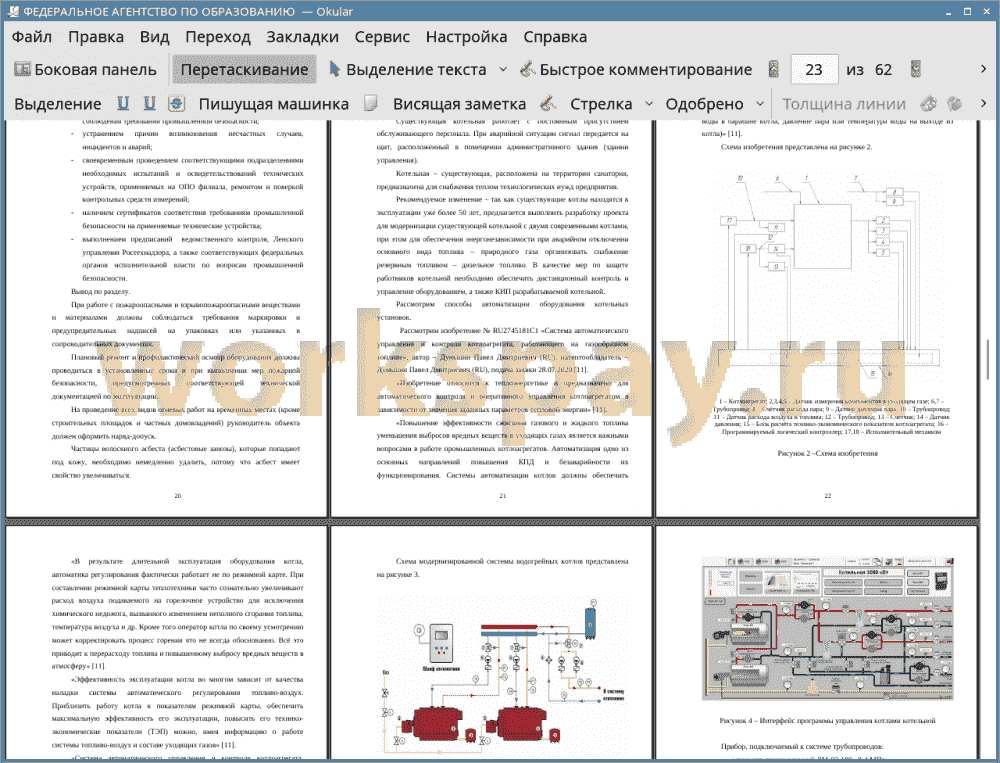Click the Figure 4 boiler control interface image

click(827, 628)
